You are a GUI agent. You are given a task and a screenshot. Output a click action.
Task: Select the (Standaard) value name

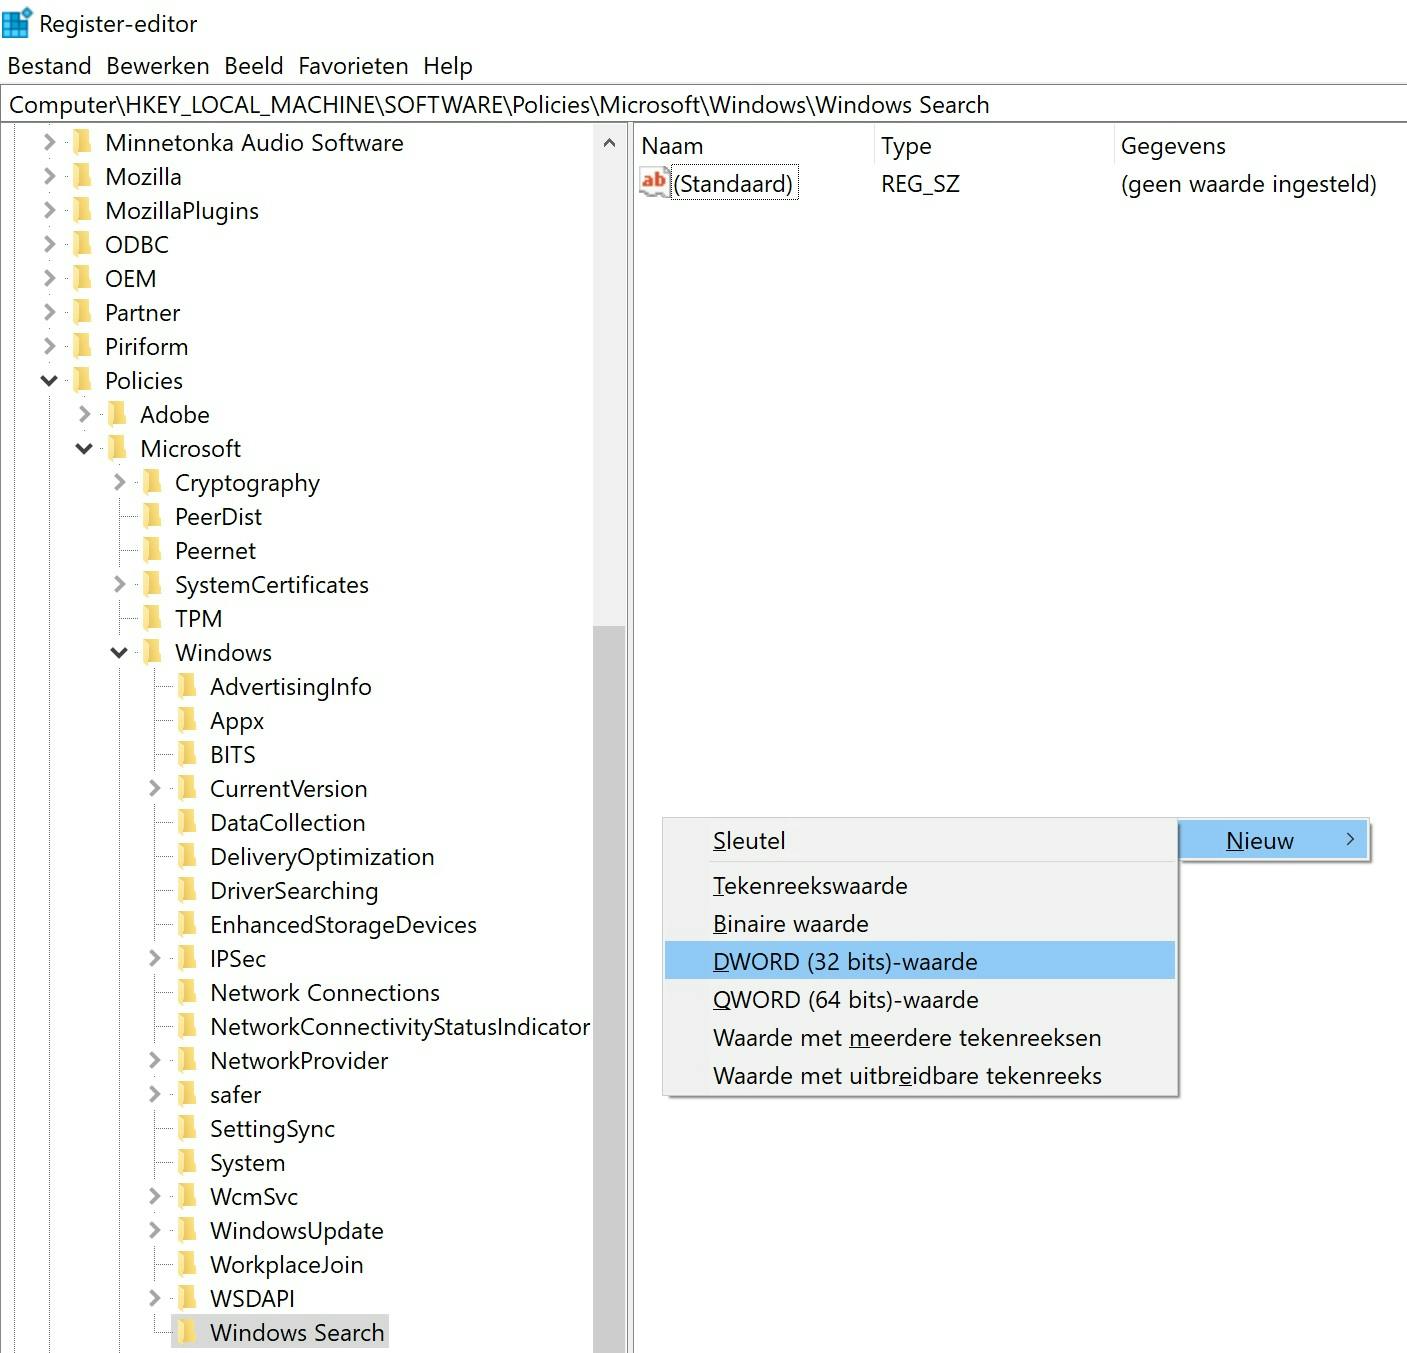734,183
